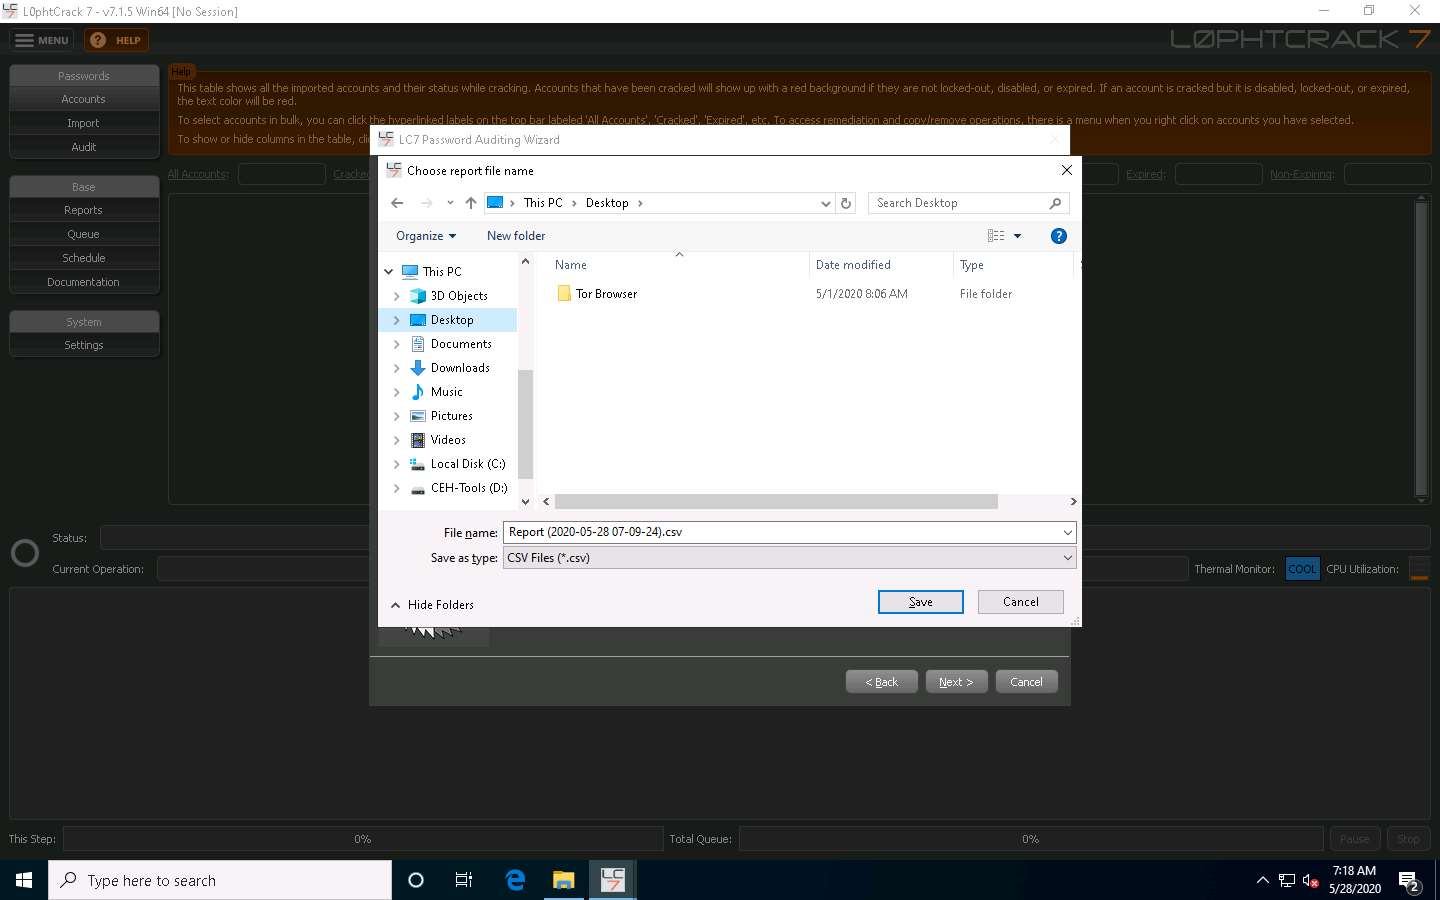
Task: Refresh the Desktop folder listing
Action: (846, 203)
